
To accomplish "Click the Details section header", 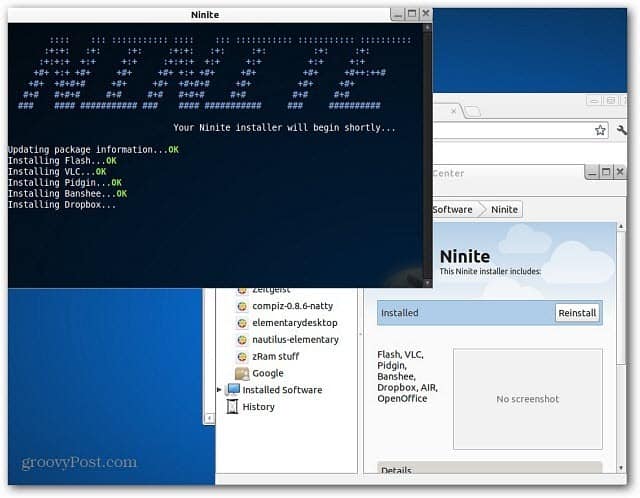I will [x=489, y=468].
